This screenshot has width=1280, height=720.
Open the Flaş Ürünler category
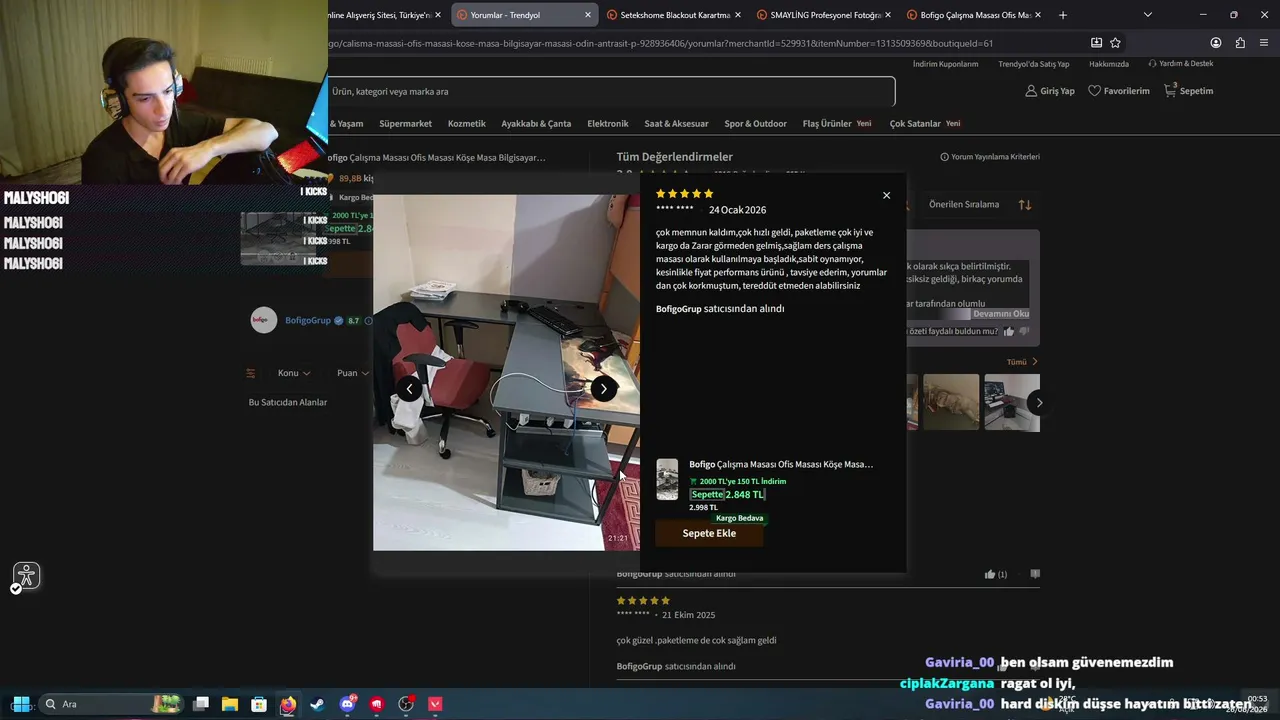click(x=827, y=124)
